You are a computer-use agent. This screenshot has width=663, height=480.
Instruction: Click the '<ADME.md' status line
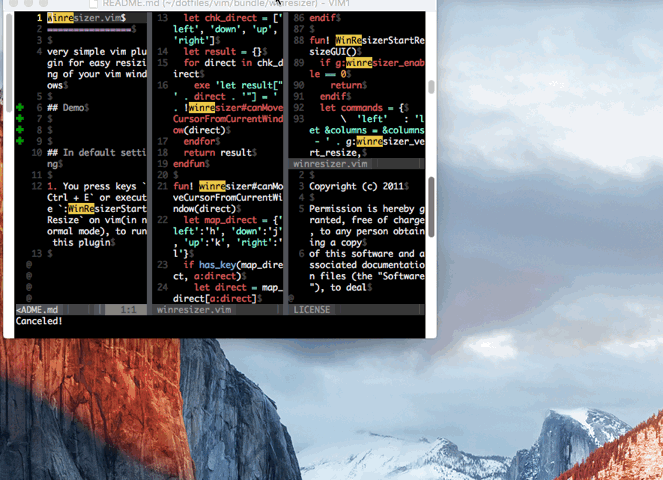tap(81, 310)
